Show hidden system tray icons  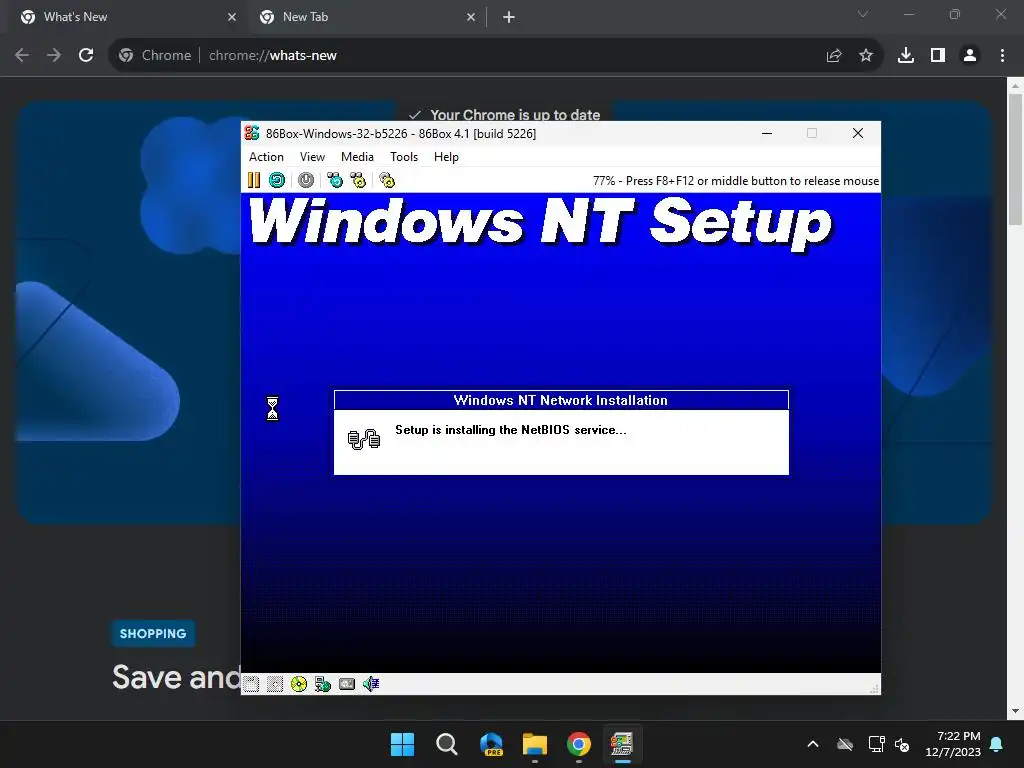[x=813, y=744]
